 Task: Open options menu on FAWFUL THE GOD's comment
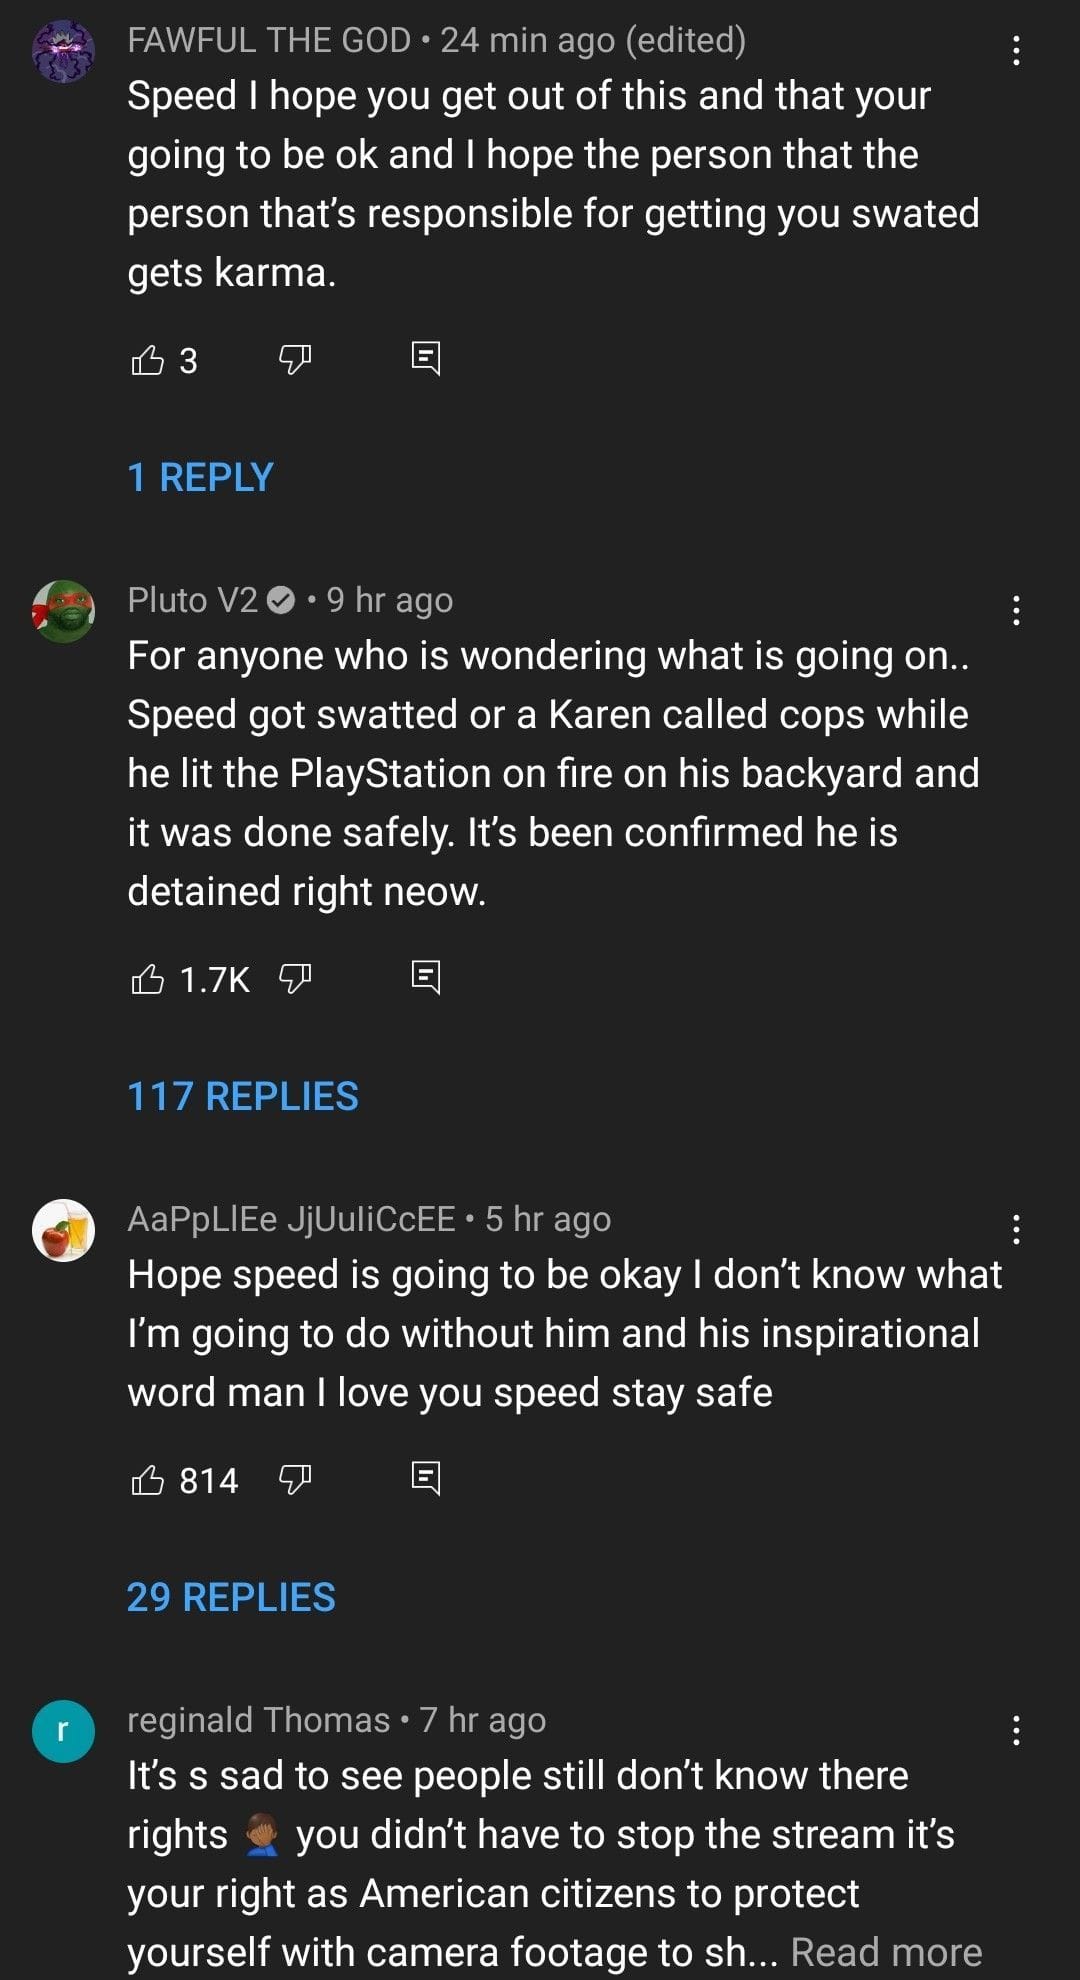point(1017,48)
